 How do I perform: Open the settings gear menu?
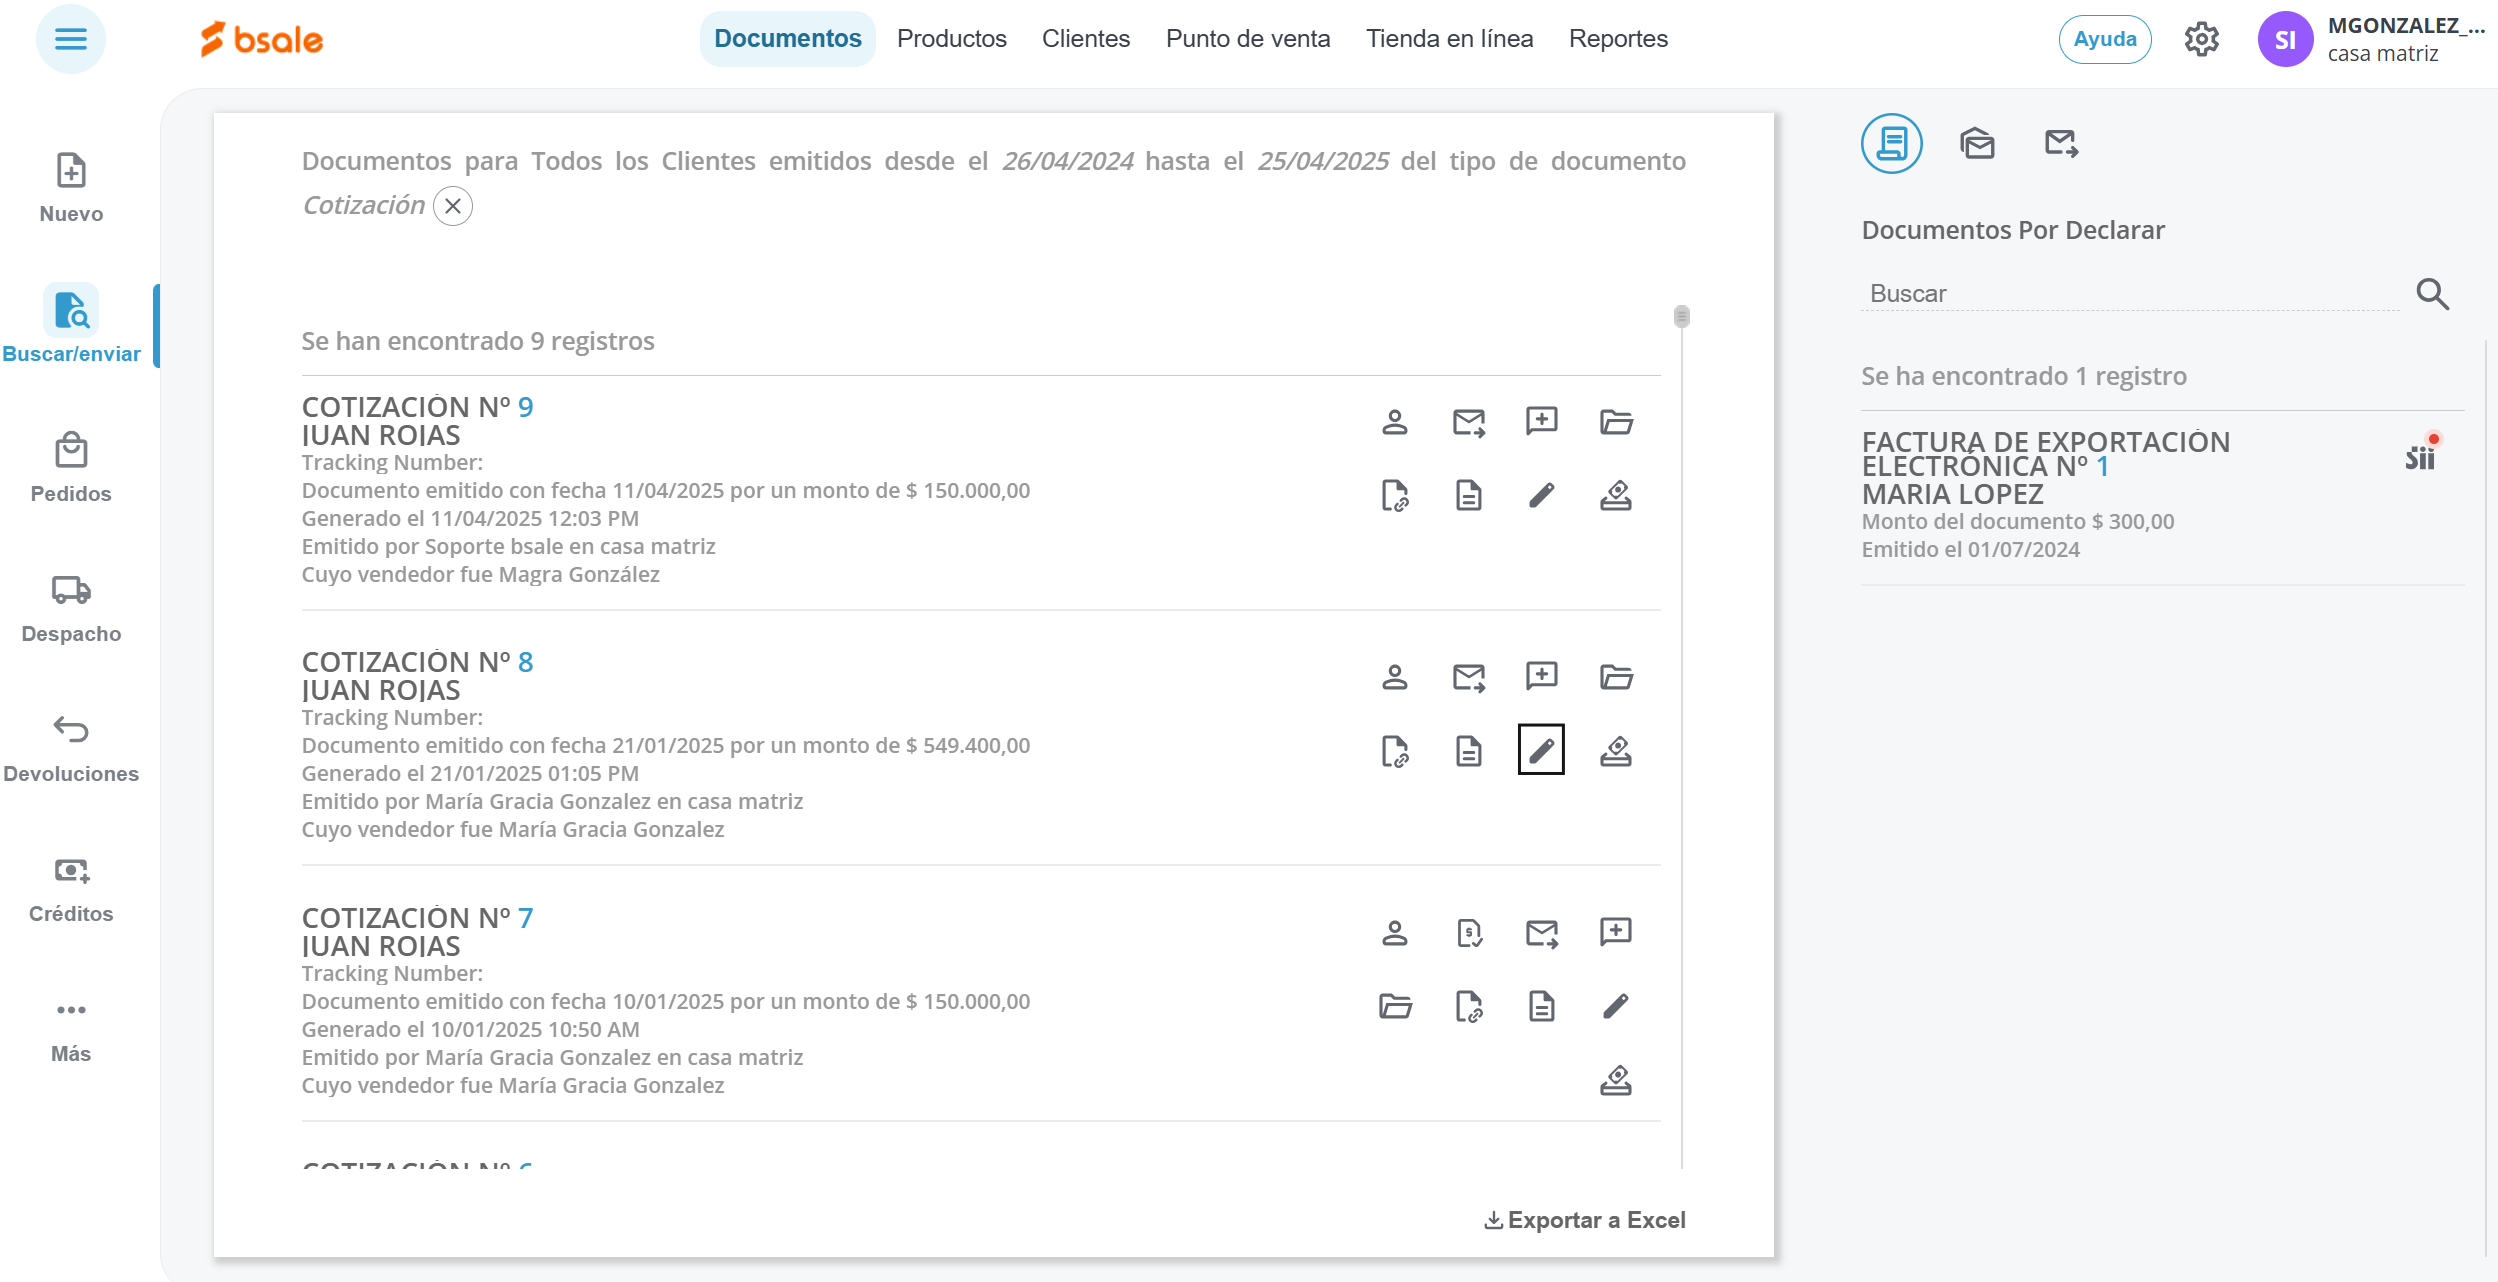click(2201, 39)
